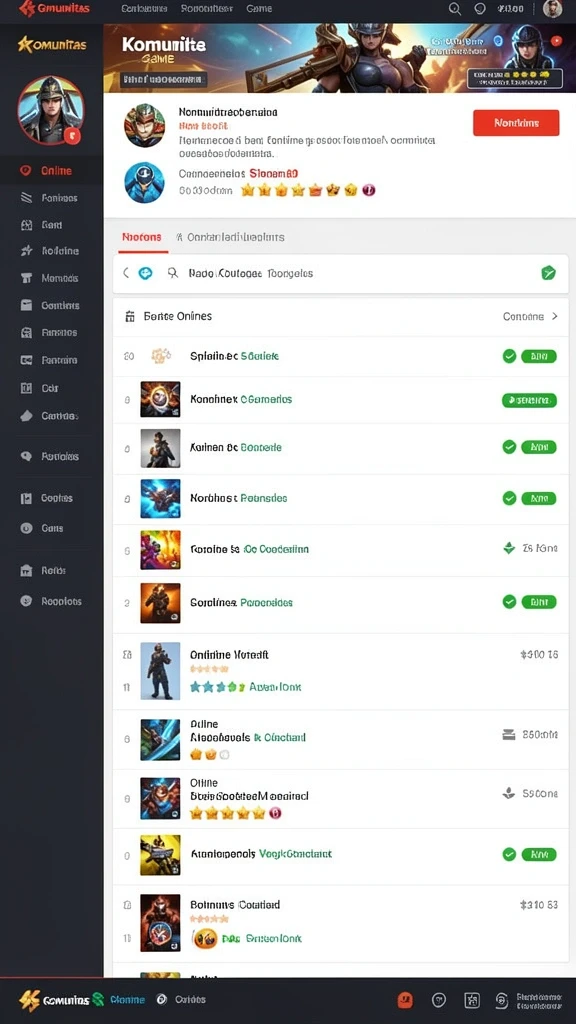The height and width of the screenshot is (1024, 576).
Task: Click the back chevron in search bar
Action: 126,274
